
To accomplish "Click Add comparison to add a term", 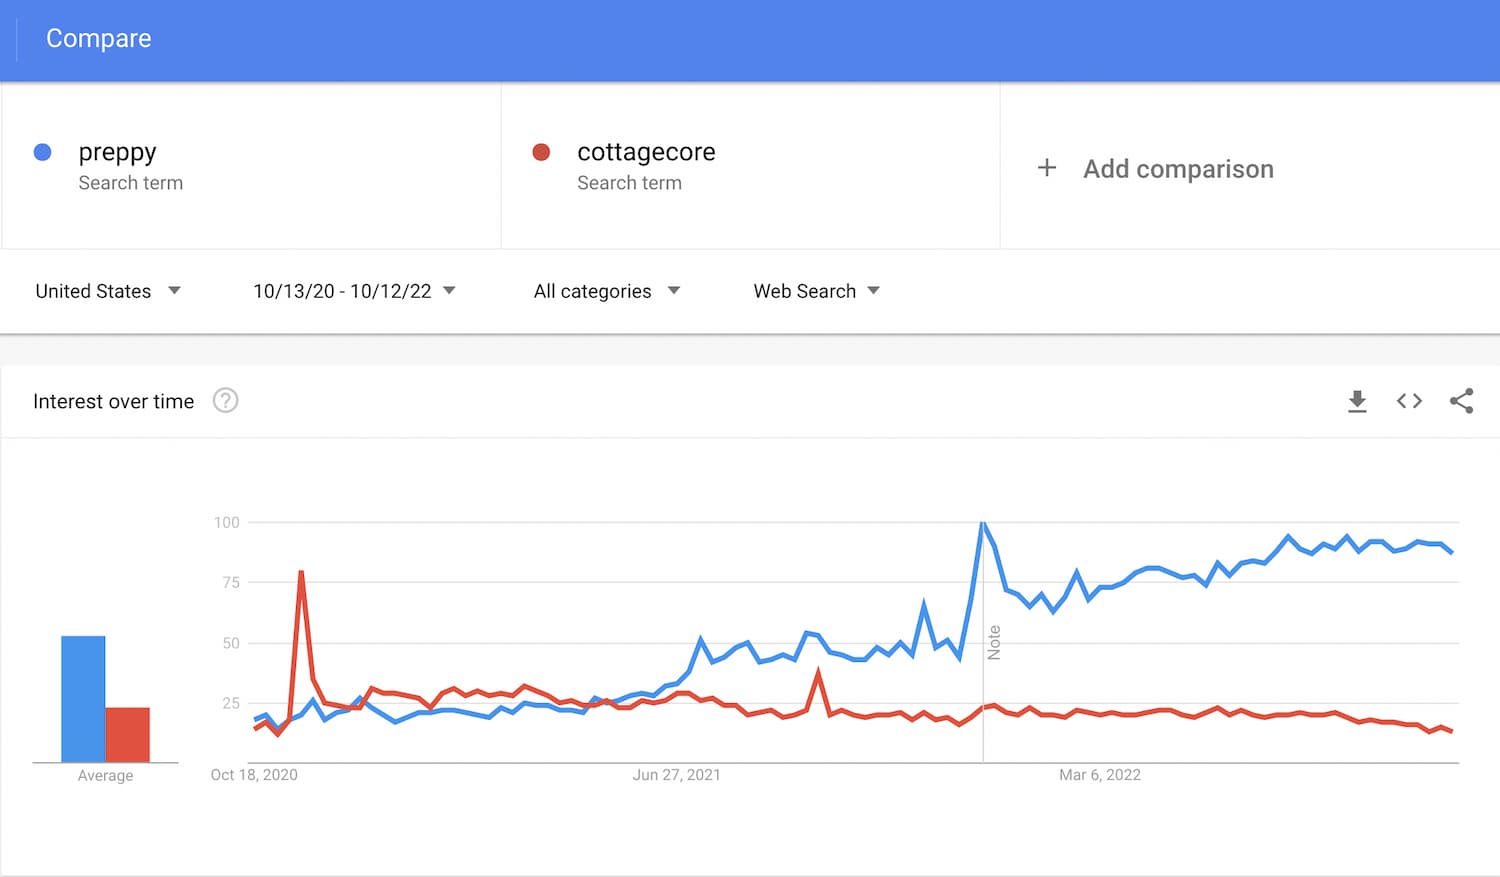I will pos(1178,169).
